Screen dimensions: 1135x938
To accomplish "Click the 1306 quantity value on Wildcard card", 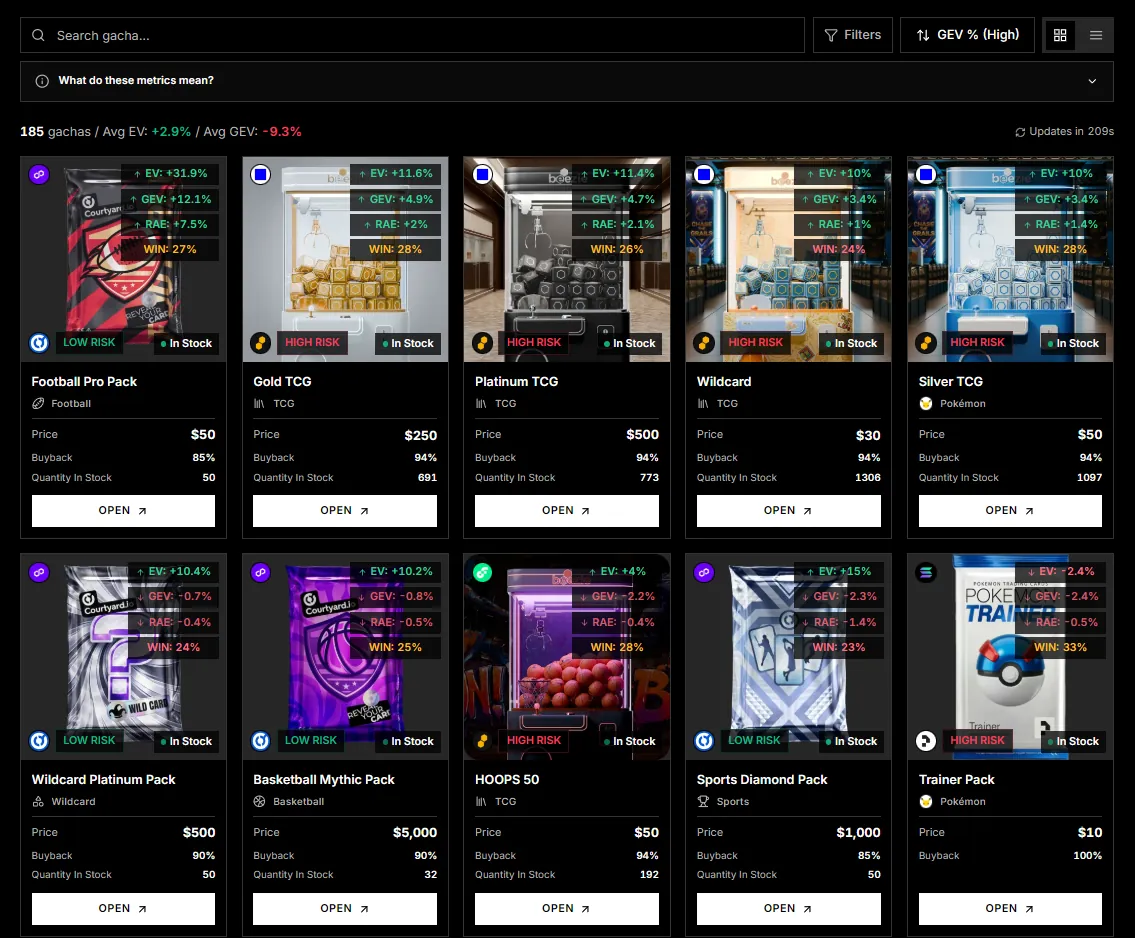I will tap(868, 478).
